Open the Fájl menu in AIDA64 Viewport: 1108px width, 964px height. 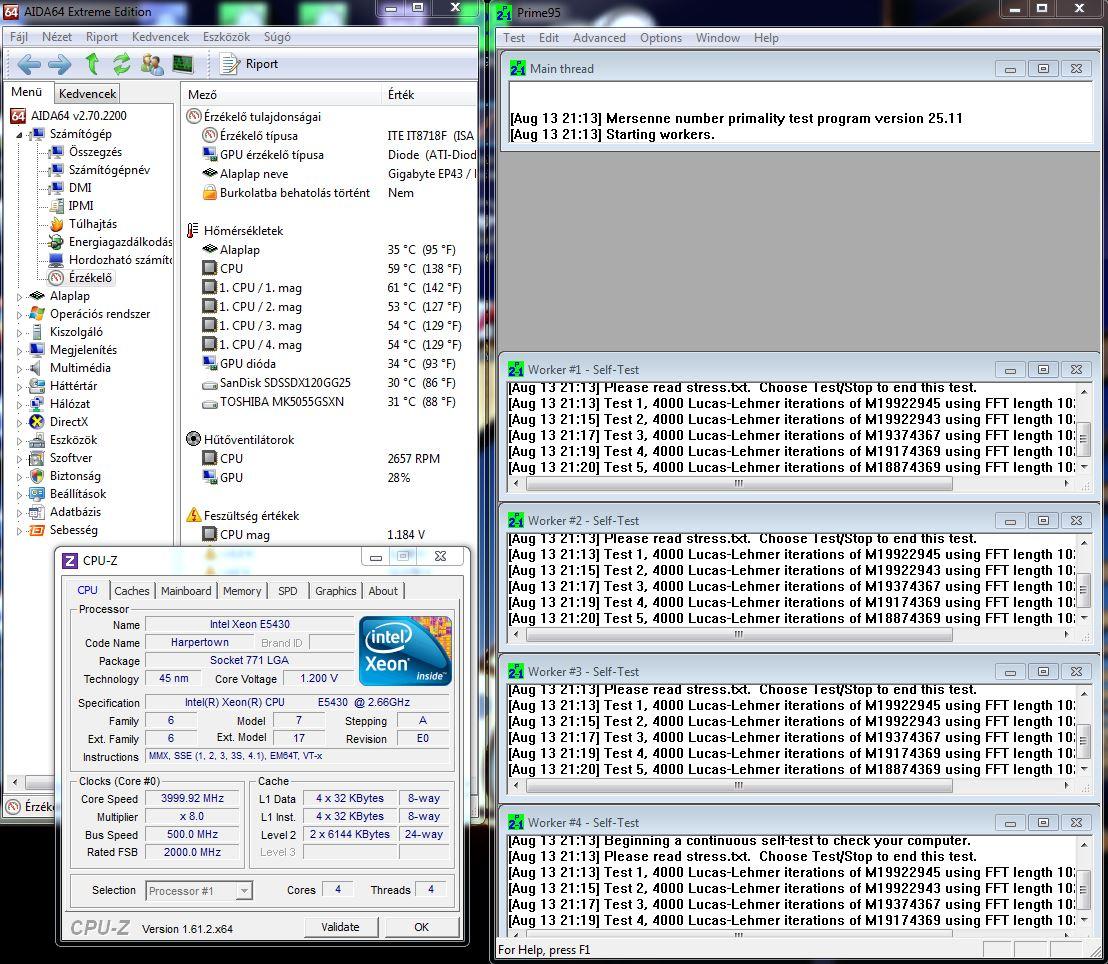point(19,37)
